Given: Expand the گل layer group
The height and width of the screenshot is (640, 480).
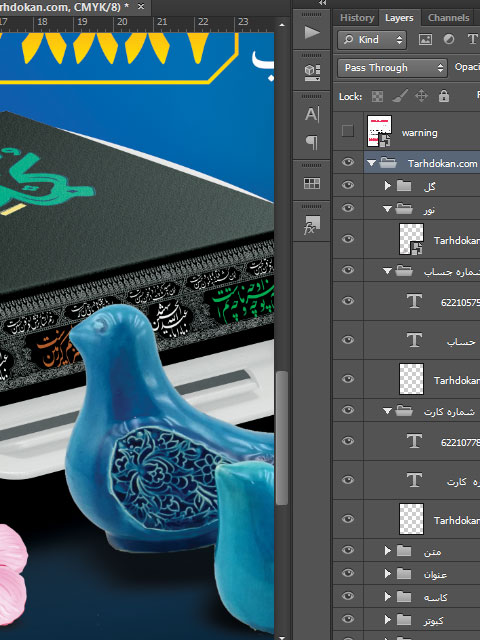Looking at the screenshot, I should point(387,186).
